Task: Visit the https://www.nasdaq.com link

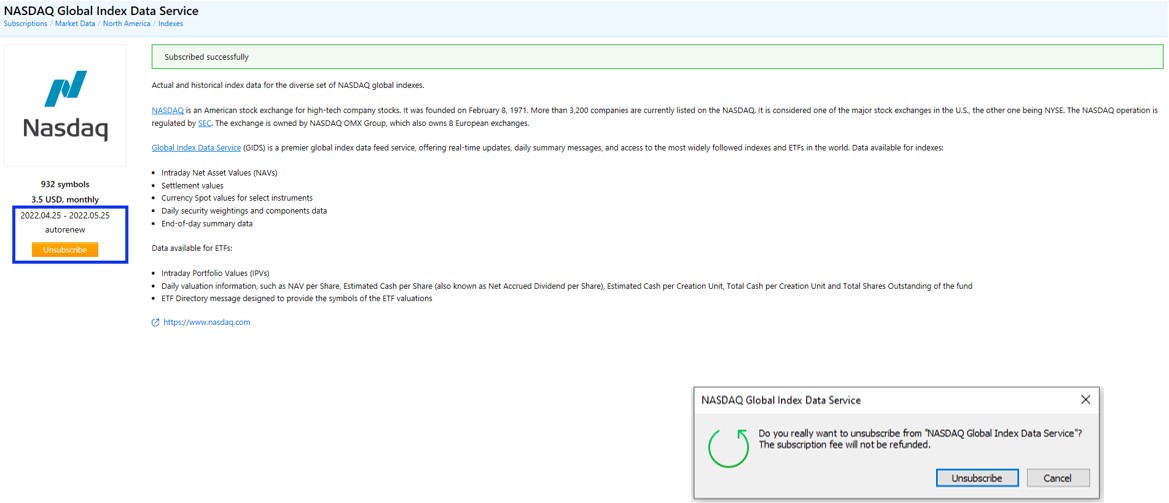Action: (206, 322)
